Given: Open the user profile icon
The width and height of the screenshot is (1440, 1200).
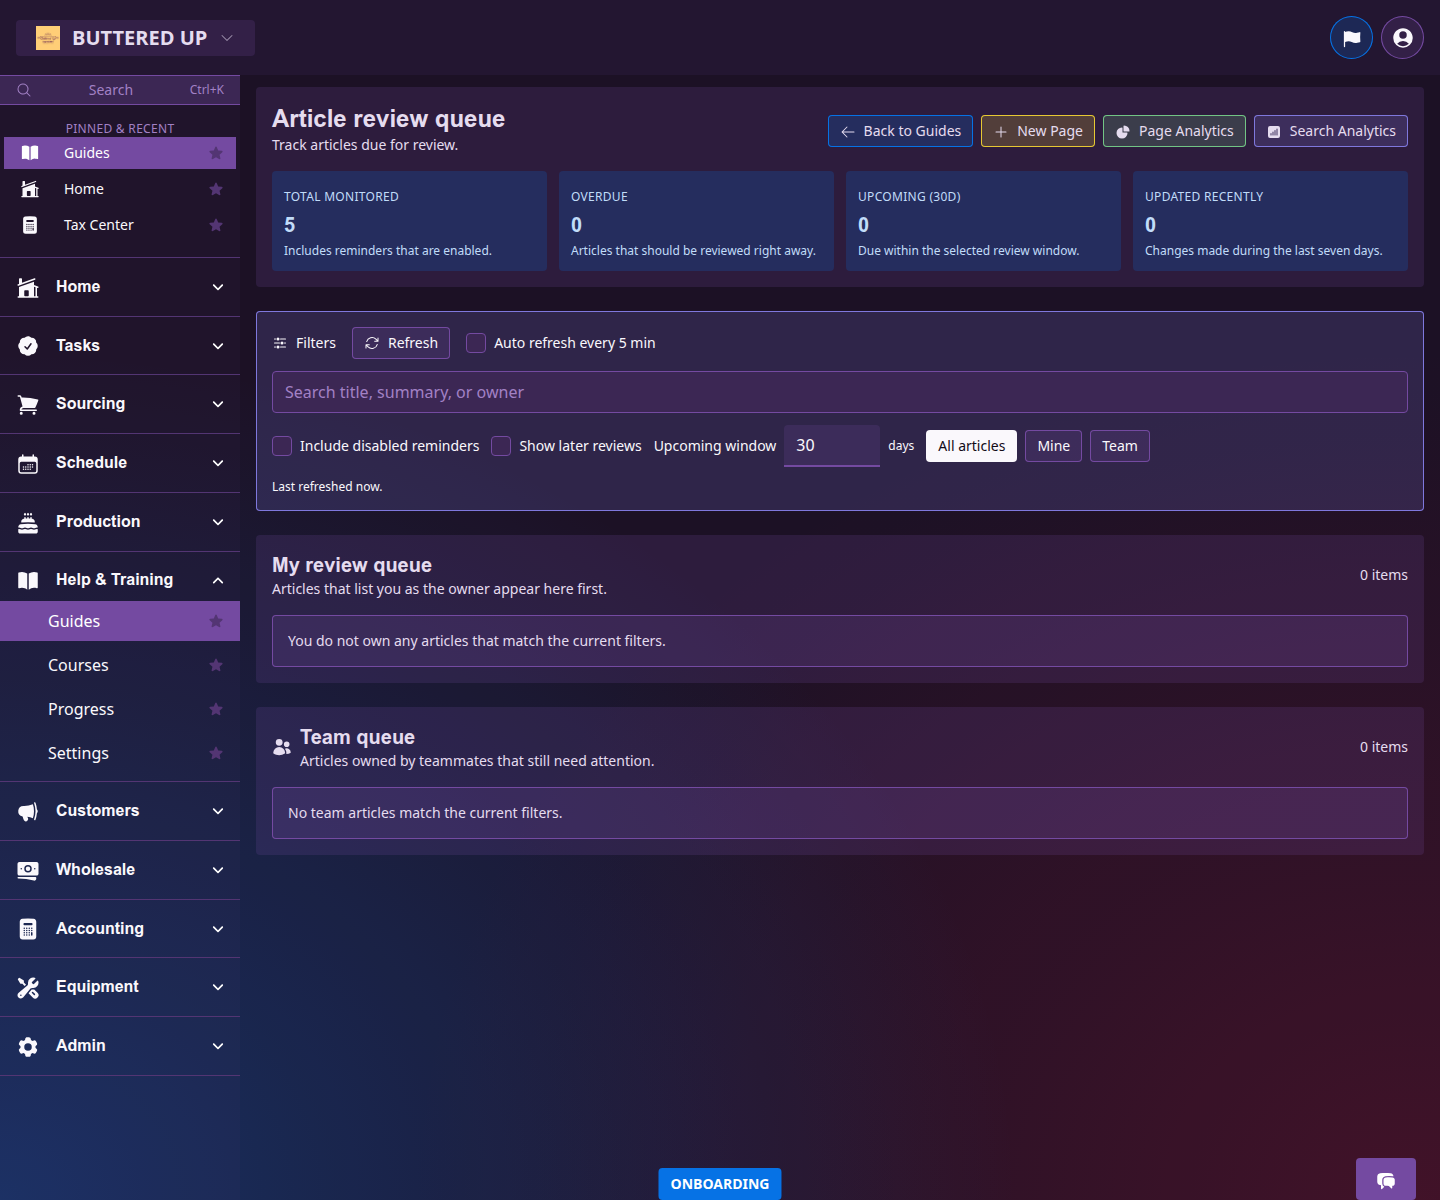Looking at the screenshot, I should (x=1401, y=37).
